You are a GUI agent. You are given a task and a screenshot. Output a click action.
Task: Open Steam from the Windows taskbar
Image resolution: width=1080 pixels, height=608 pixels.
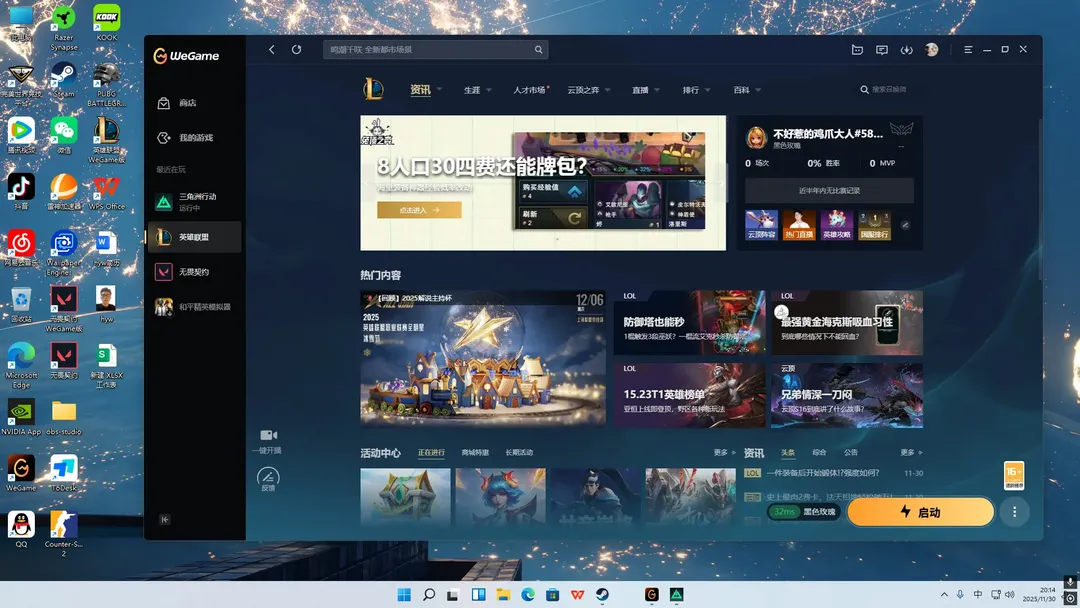pyautogui.click(x=602, y=595)
